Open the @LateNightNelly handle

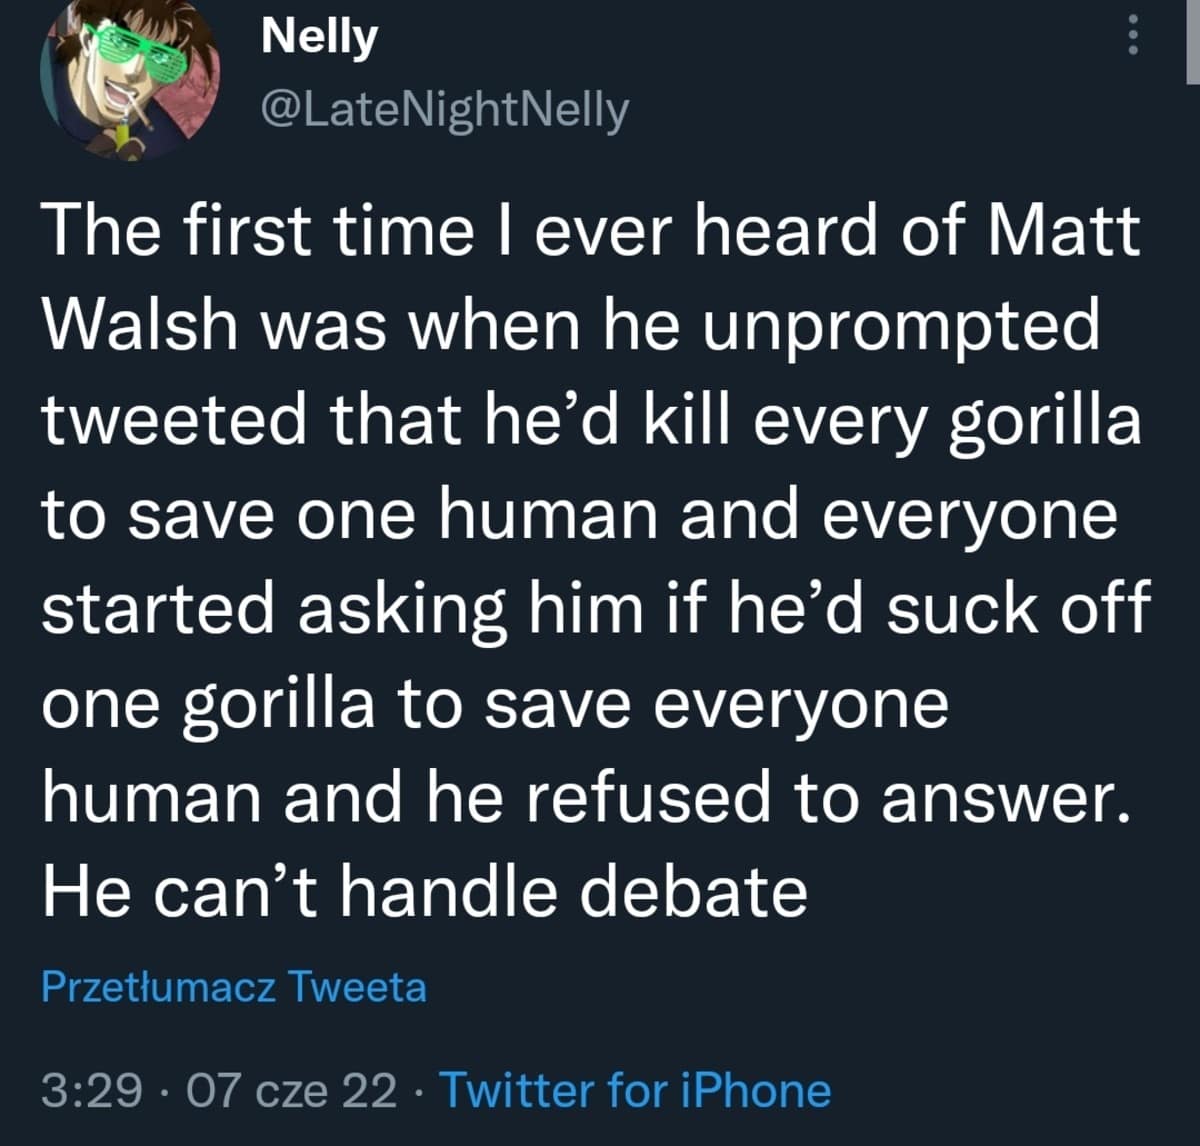[x=444, y=110]
